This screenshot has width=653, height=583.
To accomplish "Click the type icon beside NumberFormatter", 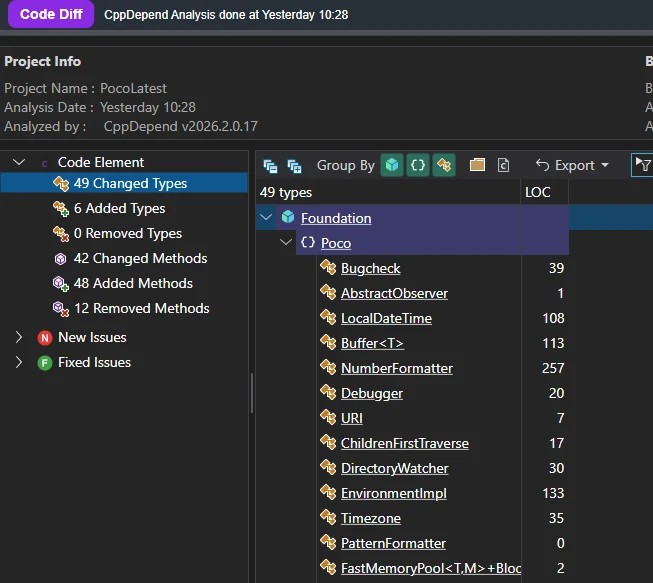I will [328, 367].
